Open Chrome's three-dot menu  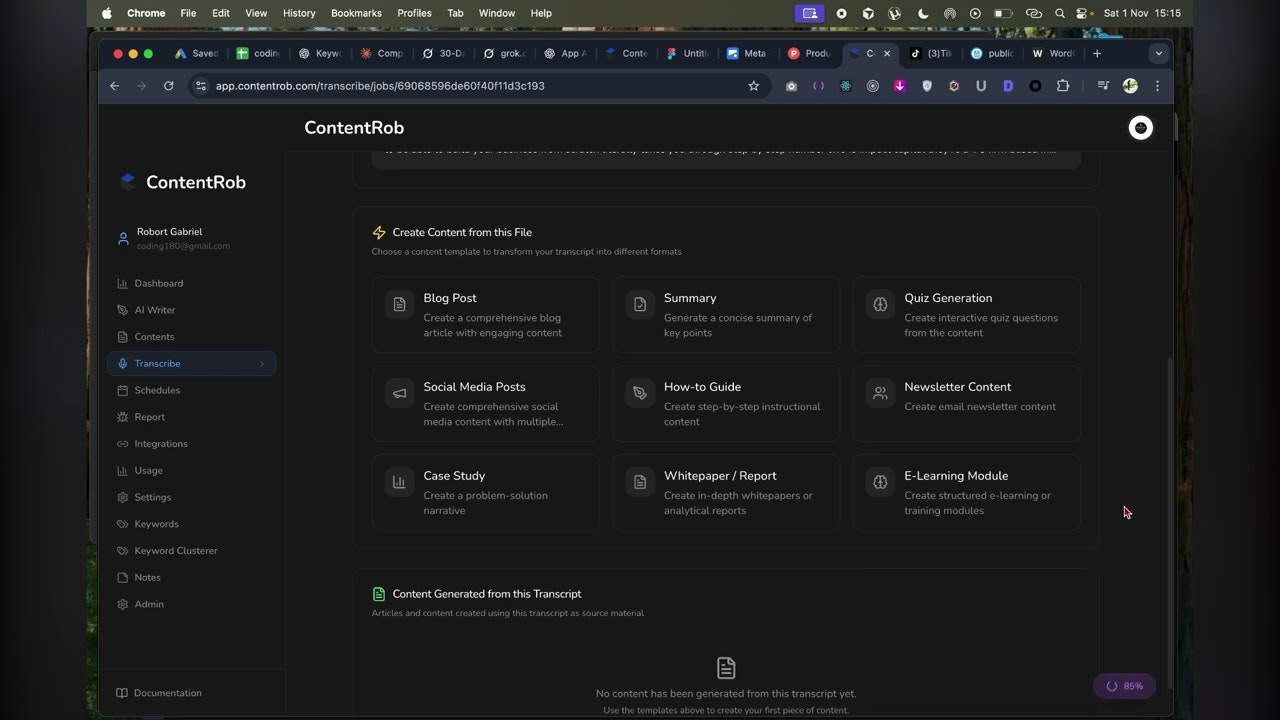point(1157,86)
